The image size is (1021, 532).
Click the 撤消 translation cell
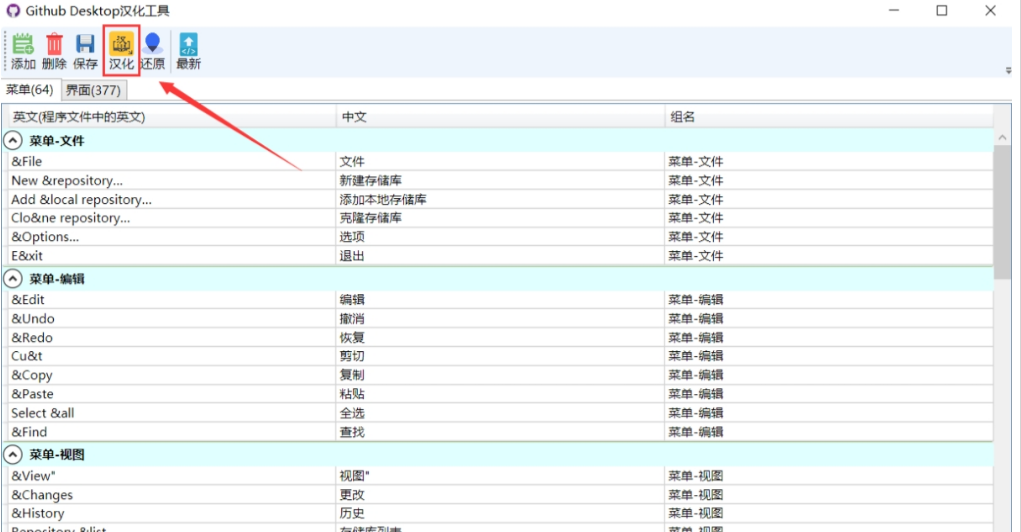[x=500, y=318]
